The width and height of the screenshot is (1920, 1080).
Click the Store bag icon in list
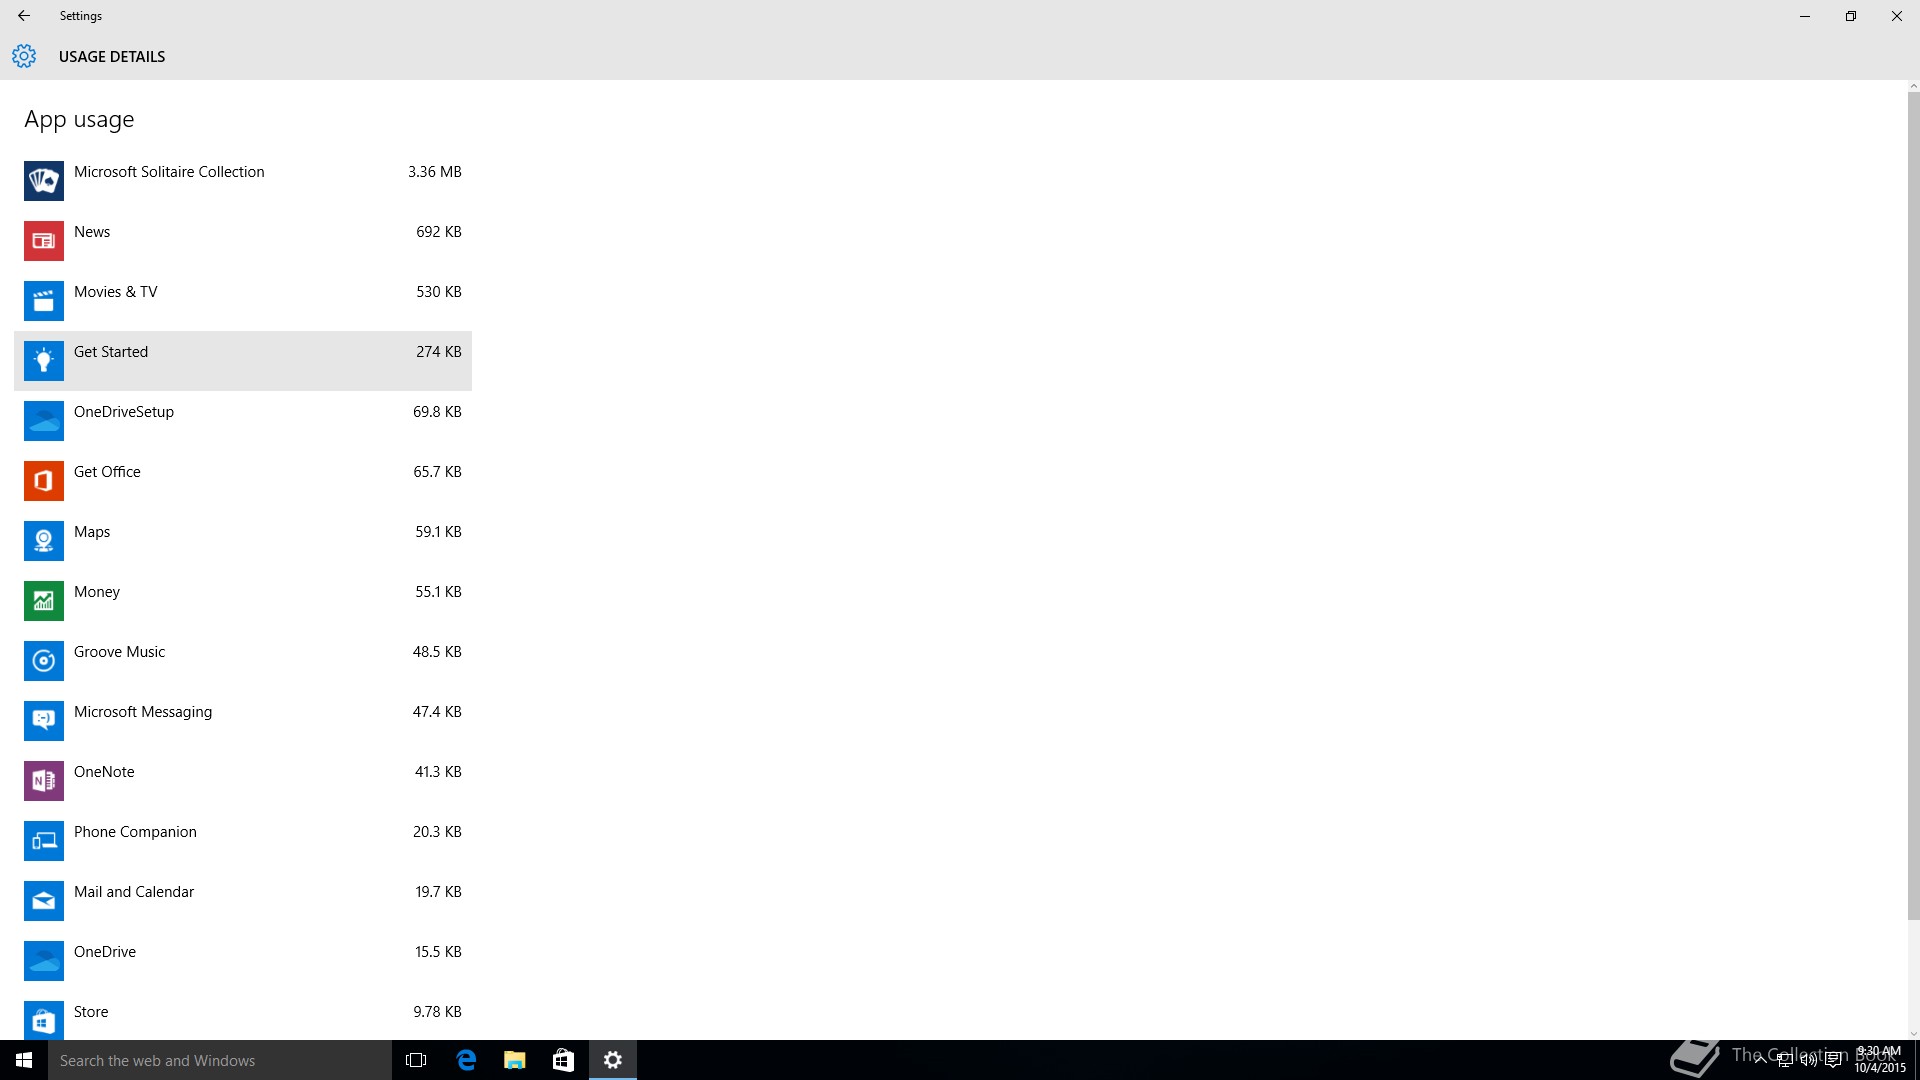tap(44, 1020)
